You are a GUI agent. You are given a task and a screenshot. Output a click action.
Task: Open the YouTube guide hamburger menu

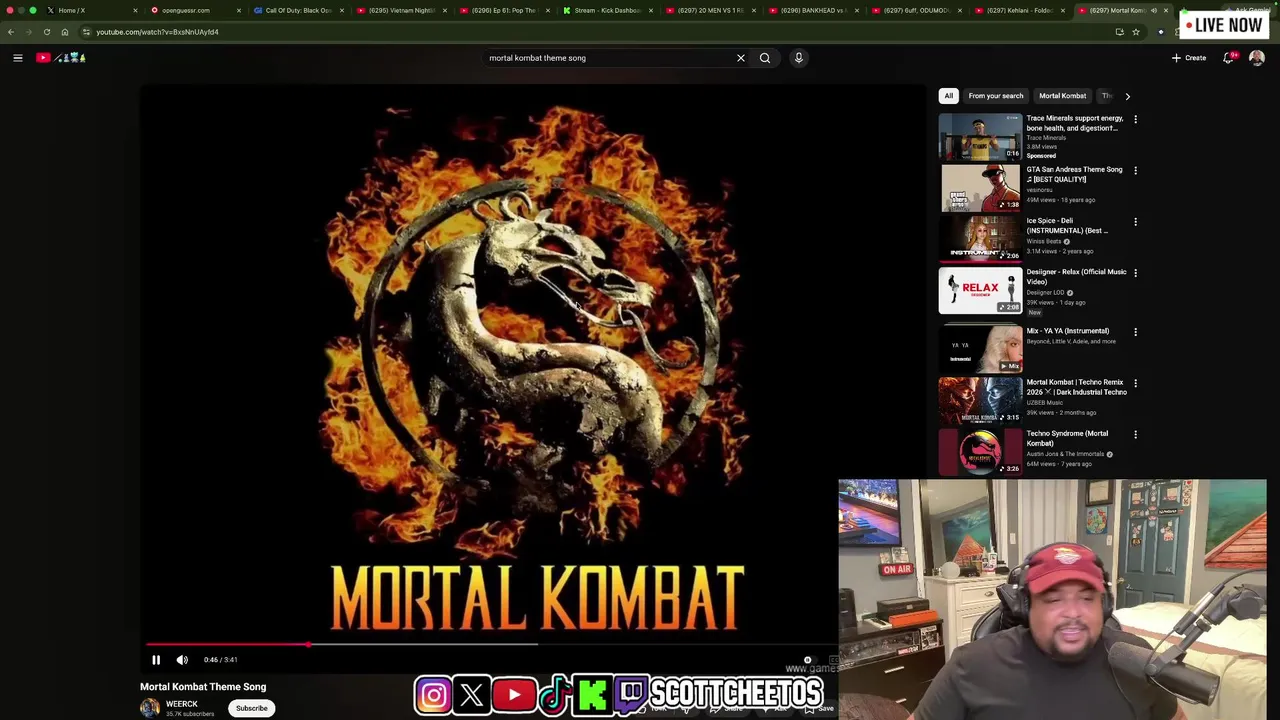pyautogui.click(x=17, y=58)
